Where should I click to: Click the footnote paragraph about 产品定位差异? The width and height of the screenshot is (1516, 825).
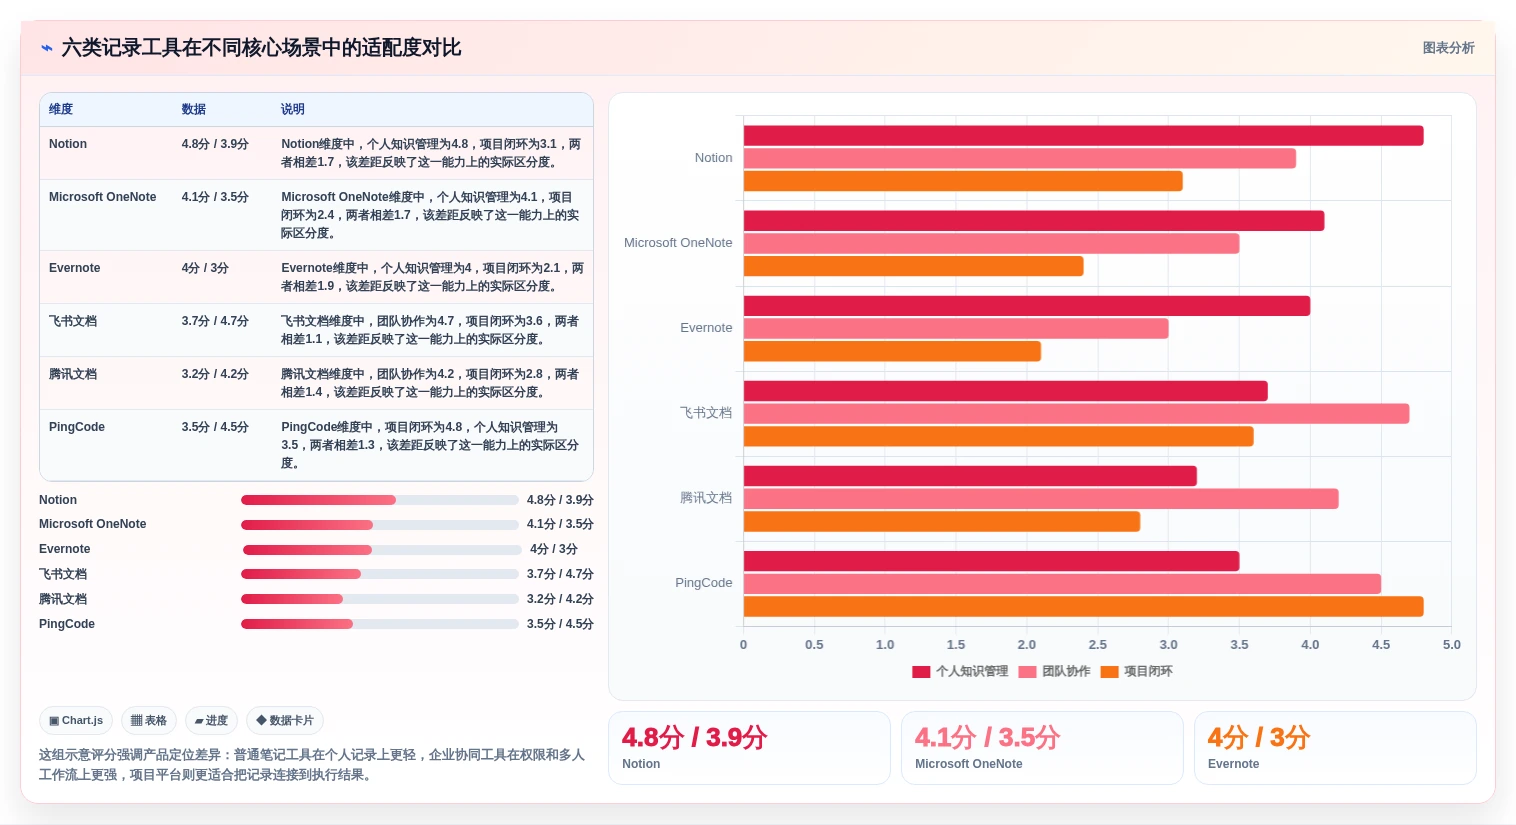[x=312, y=765]
